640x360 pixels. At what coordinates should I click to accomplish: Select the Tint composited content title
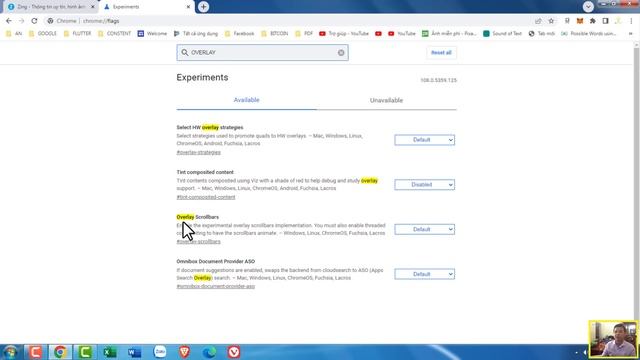(205, 172)
